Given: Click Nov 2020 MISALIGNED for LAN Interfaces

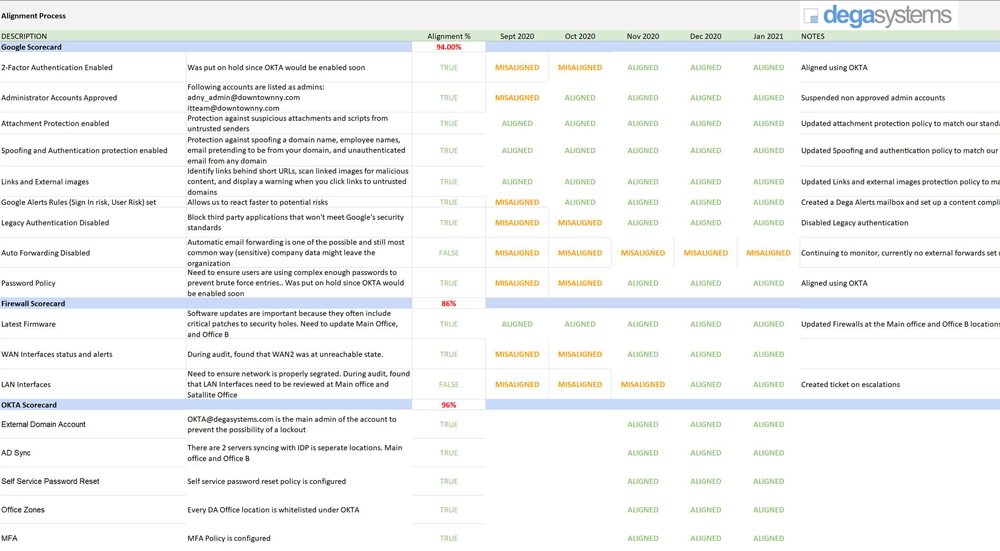Looking at the screenshot, I should click(x=642, y=385).
